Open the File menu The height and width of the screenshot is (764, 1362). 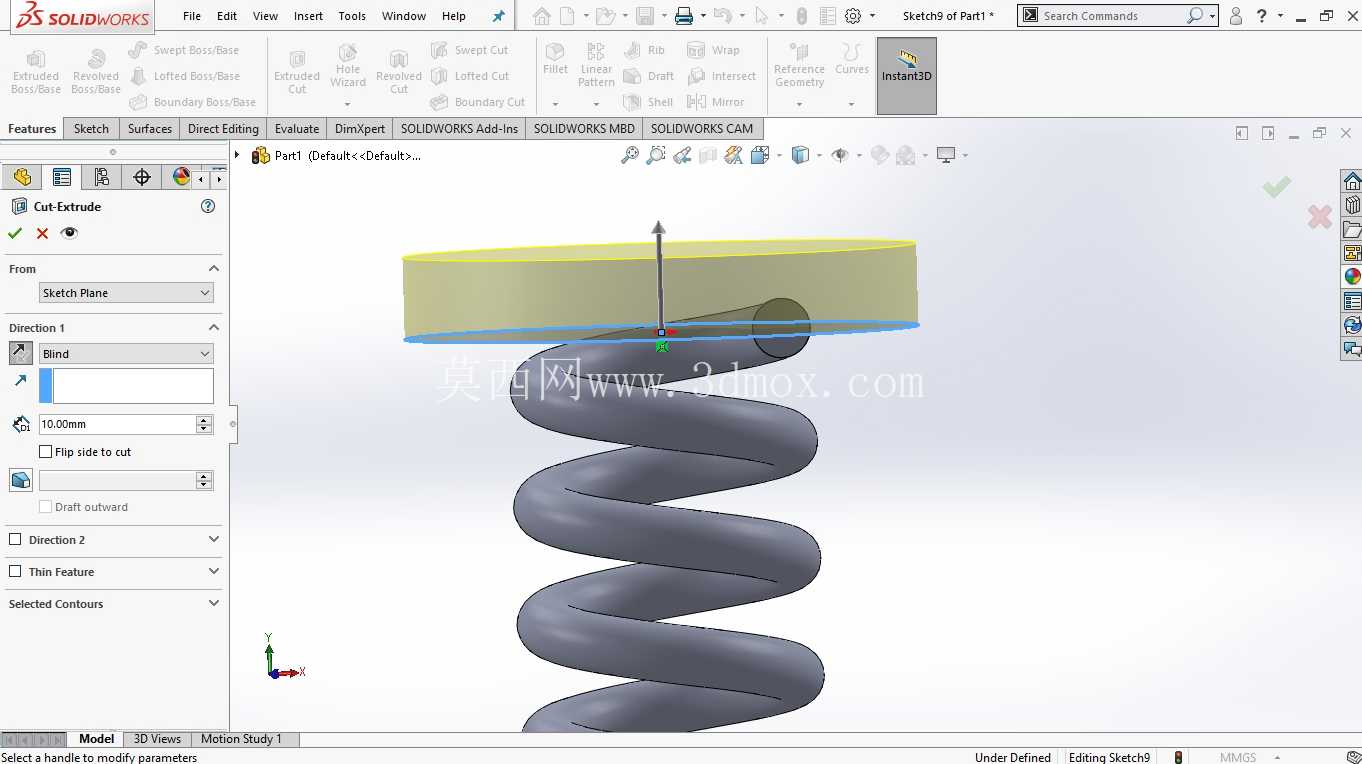[192, 16]
